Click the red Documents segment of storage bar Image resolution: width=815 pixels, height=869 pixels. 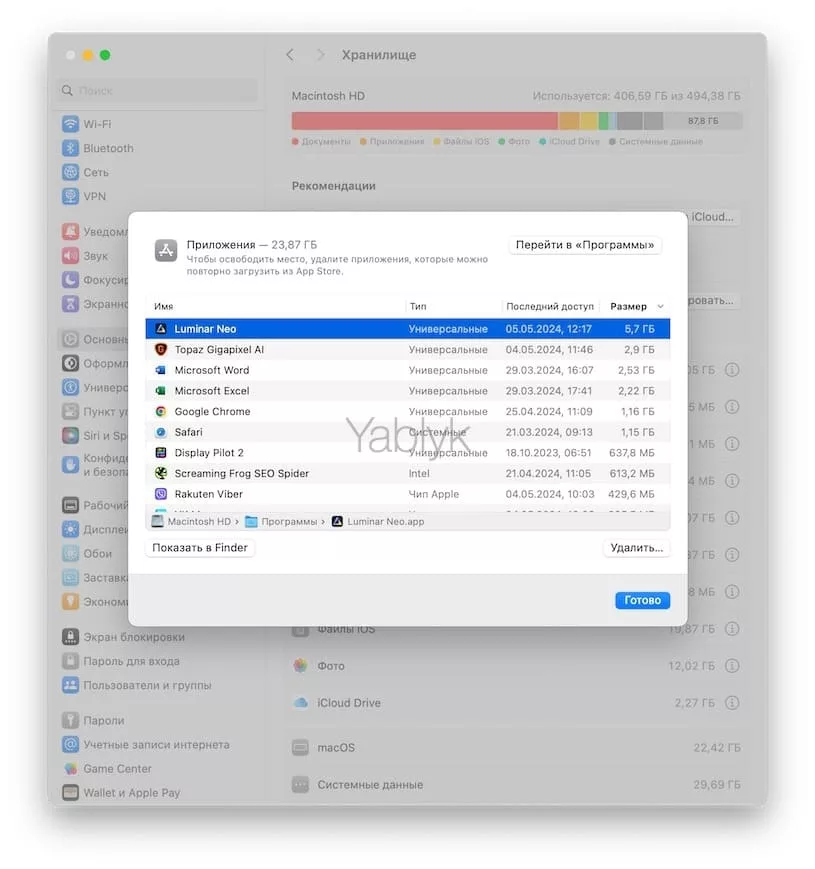point(424,121)
